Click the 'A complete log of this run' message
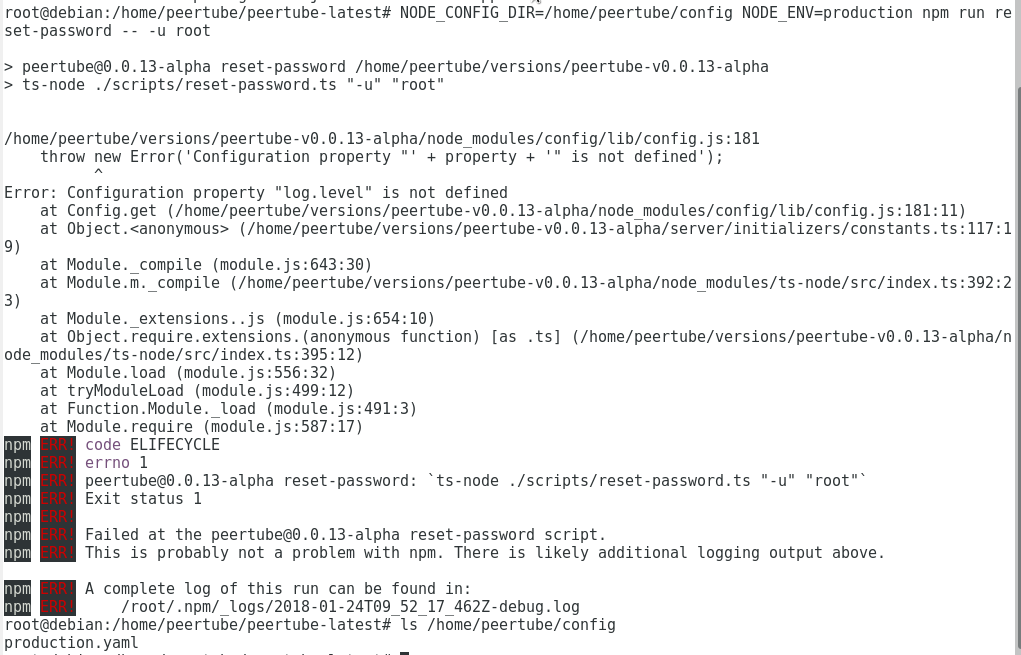The image size is (1021, 655). tap(278, 589)
